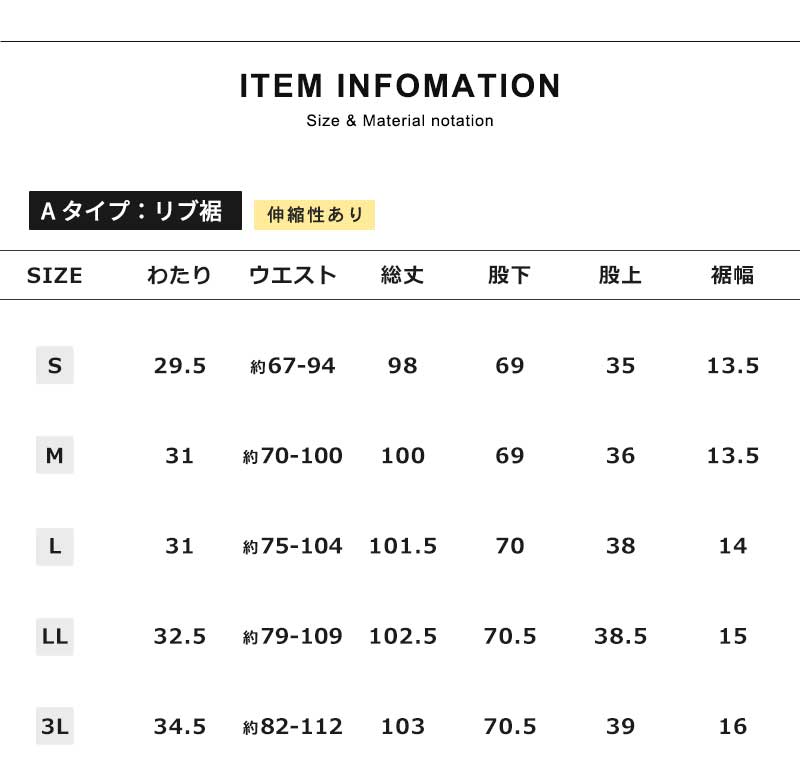Click the 約67-94 waist value for S
The height and width of the screenshot is (780, 800).
293,366
